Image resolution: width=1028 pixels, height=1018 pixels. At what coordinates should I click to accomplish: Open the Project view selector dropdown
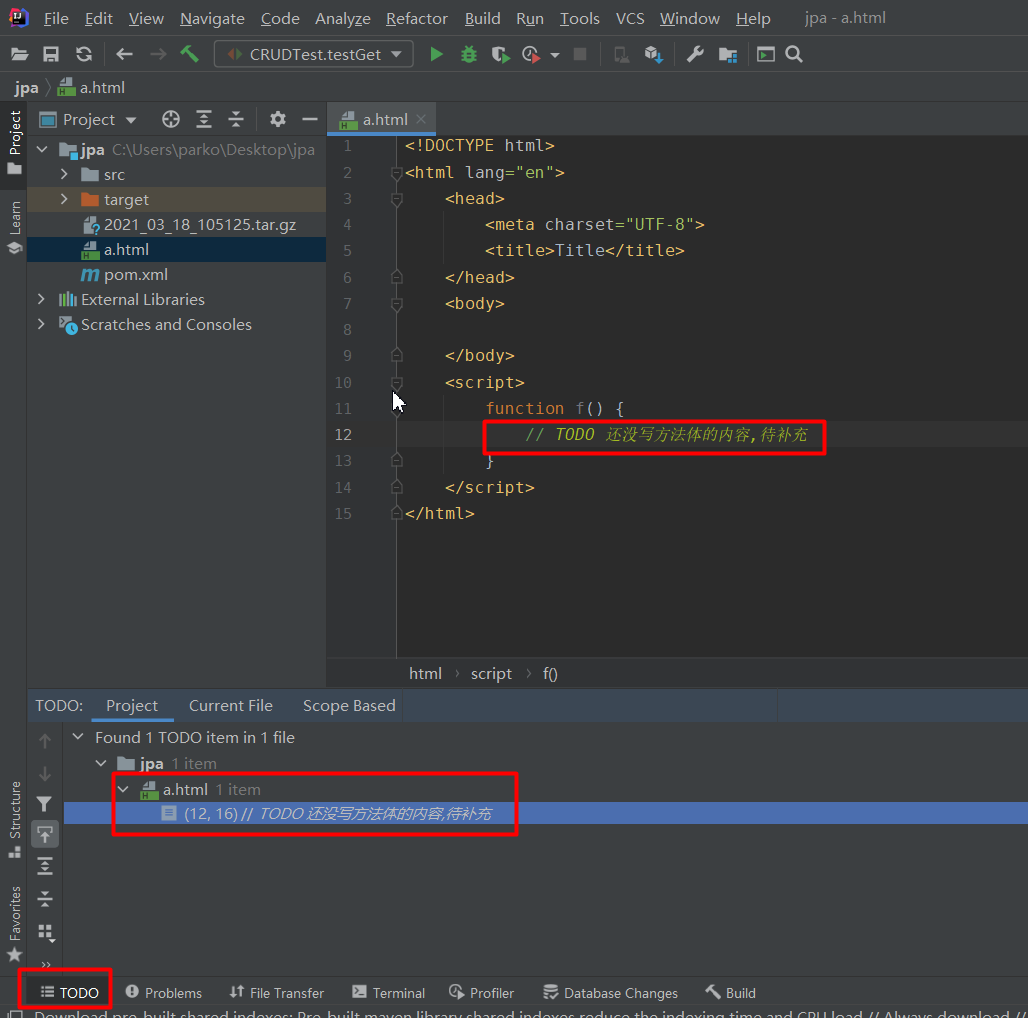pyautogui.click(x=88, y=119)
